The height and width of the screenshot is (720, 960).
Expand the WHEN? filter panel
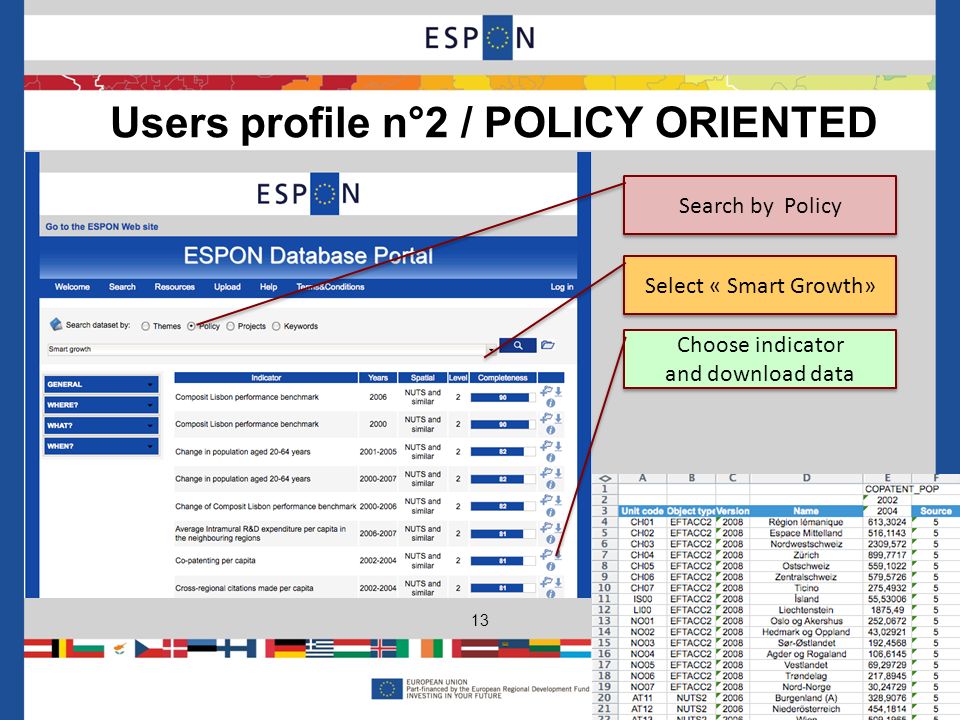click(101, 446)
